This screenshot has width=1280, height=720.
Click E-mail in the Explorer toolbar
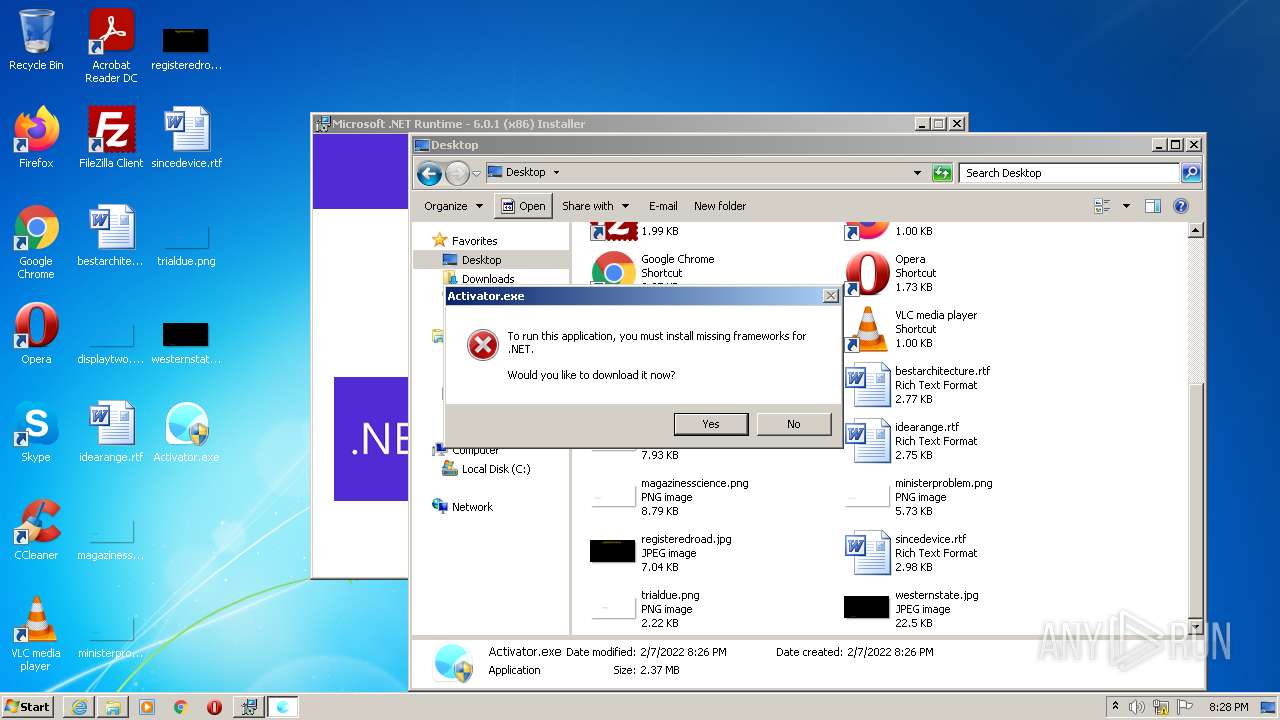click(x=663, y=206)
